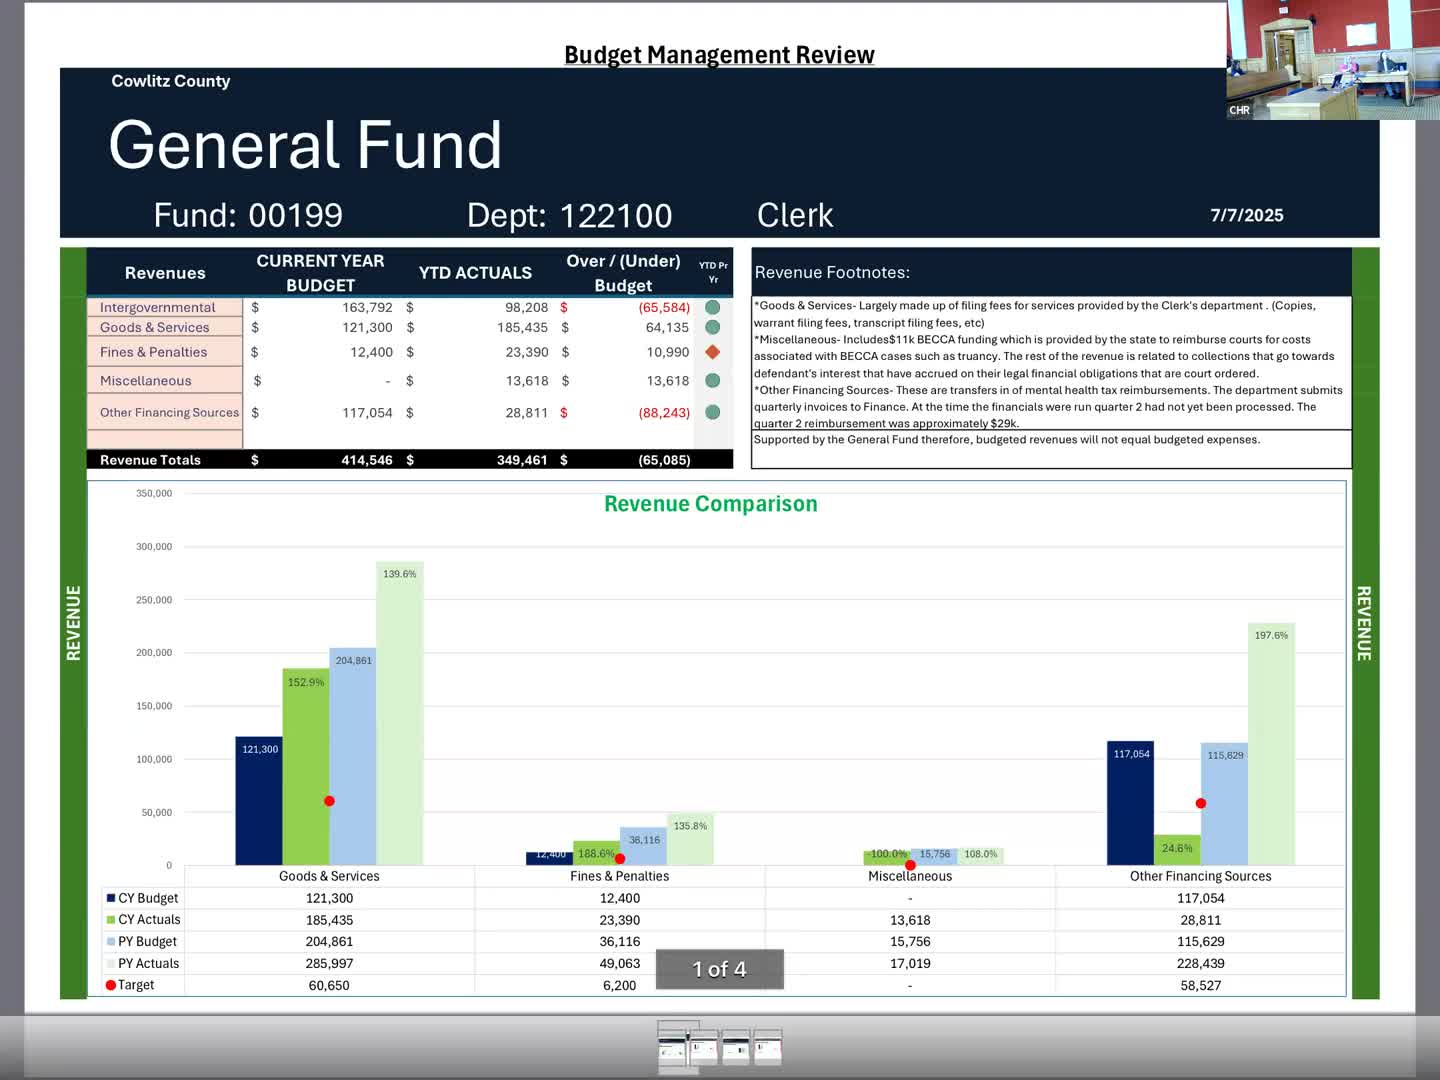Click the "188.6%" bar label
The height and width of the screenshot is (1080, 1440).
click(x=597, y=853)
